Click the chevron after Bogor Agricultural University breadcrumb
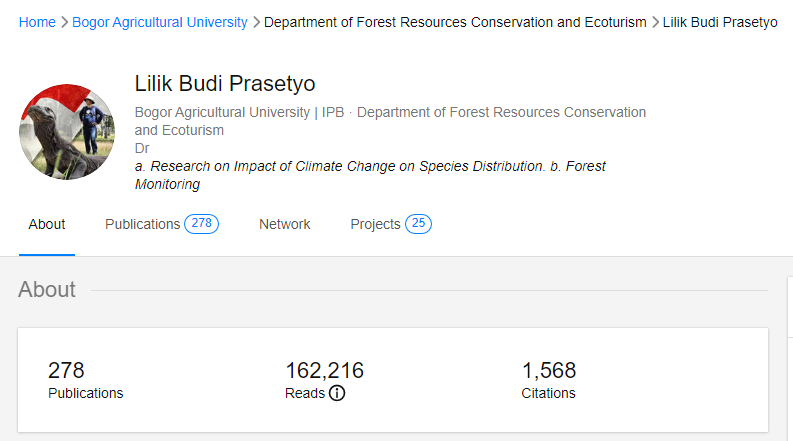 click(256, 22)
